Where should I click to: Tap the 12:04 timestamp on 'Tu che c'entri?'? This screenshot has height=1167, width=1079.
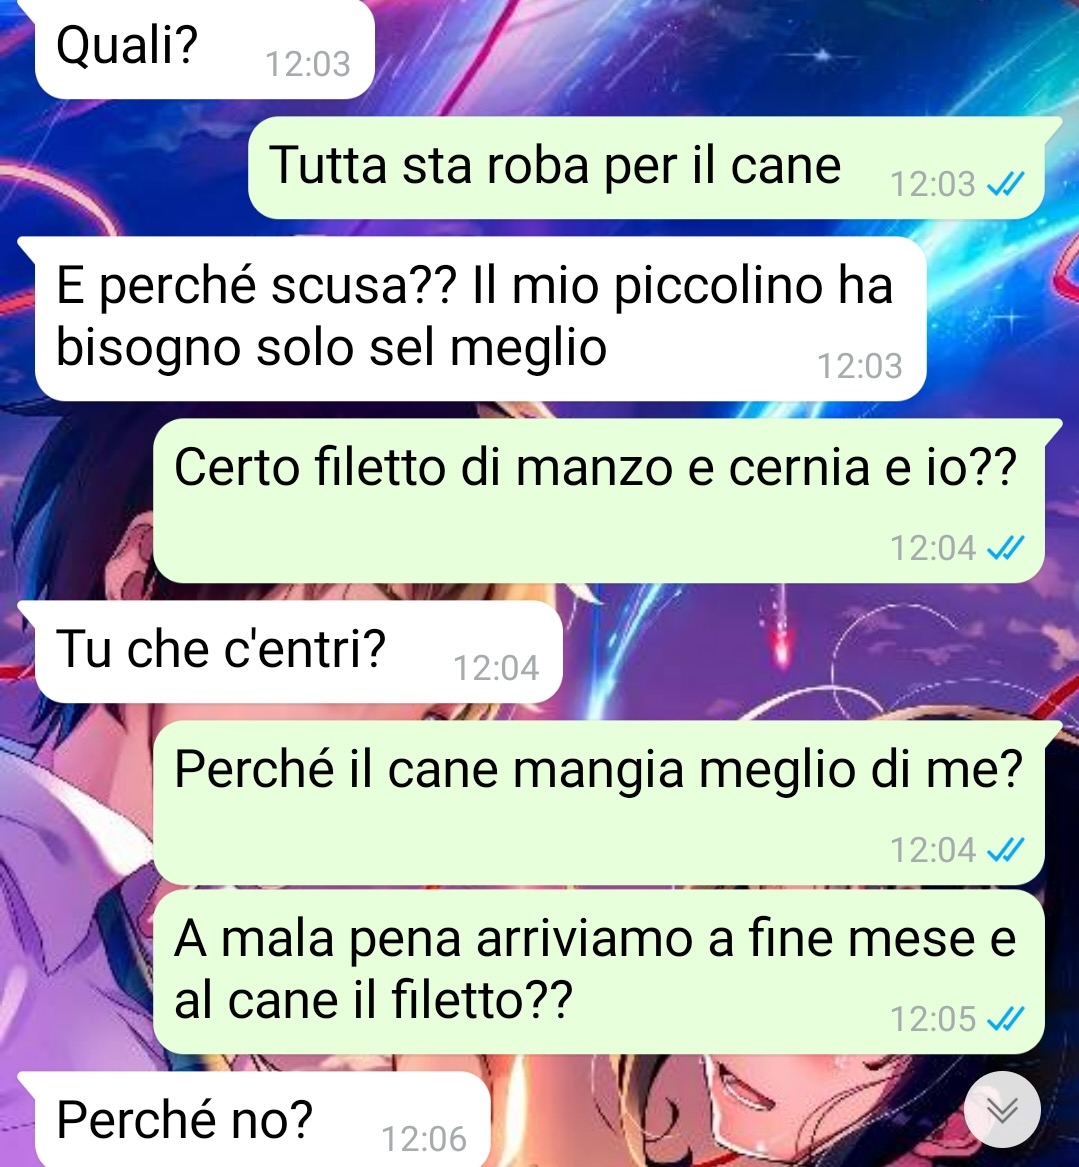point(496,668)
